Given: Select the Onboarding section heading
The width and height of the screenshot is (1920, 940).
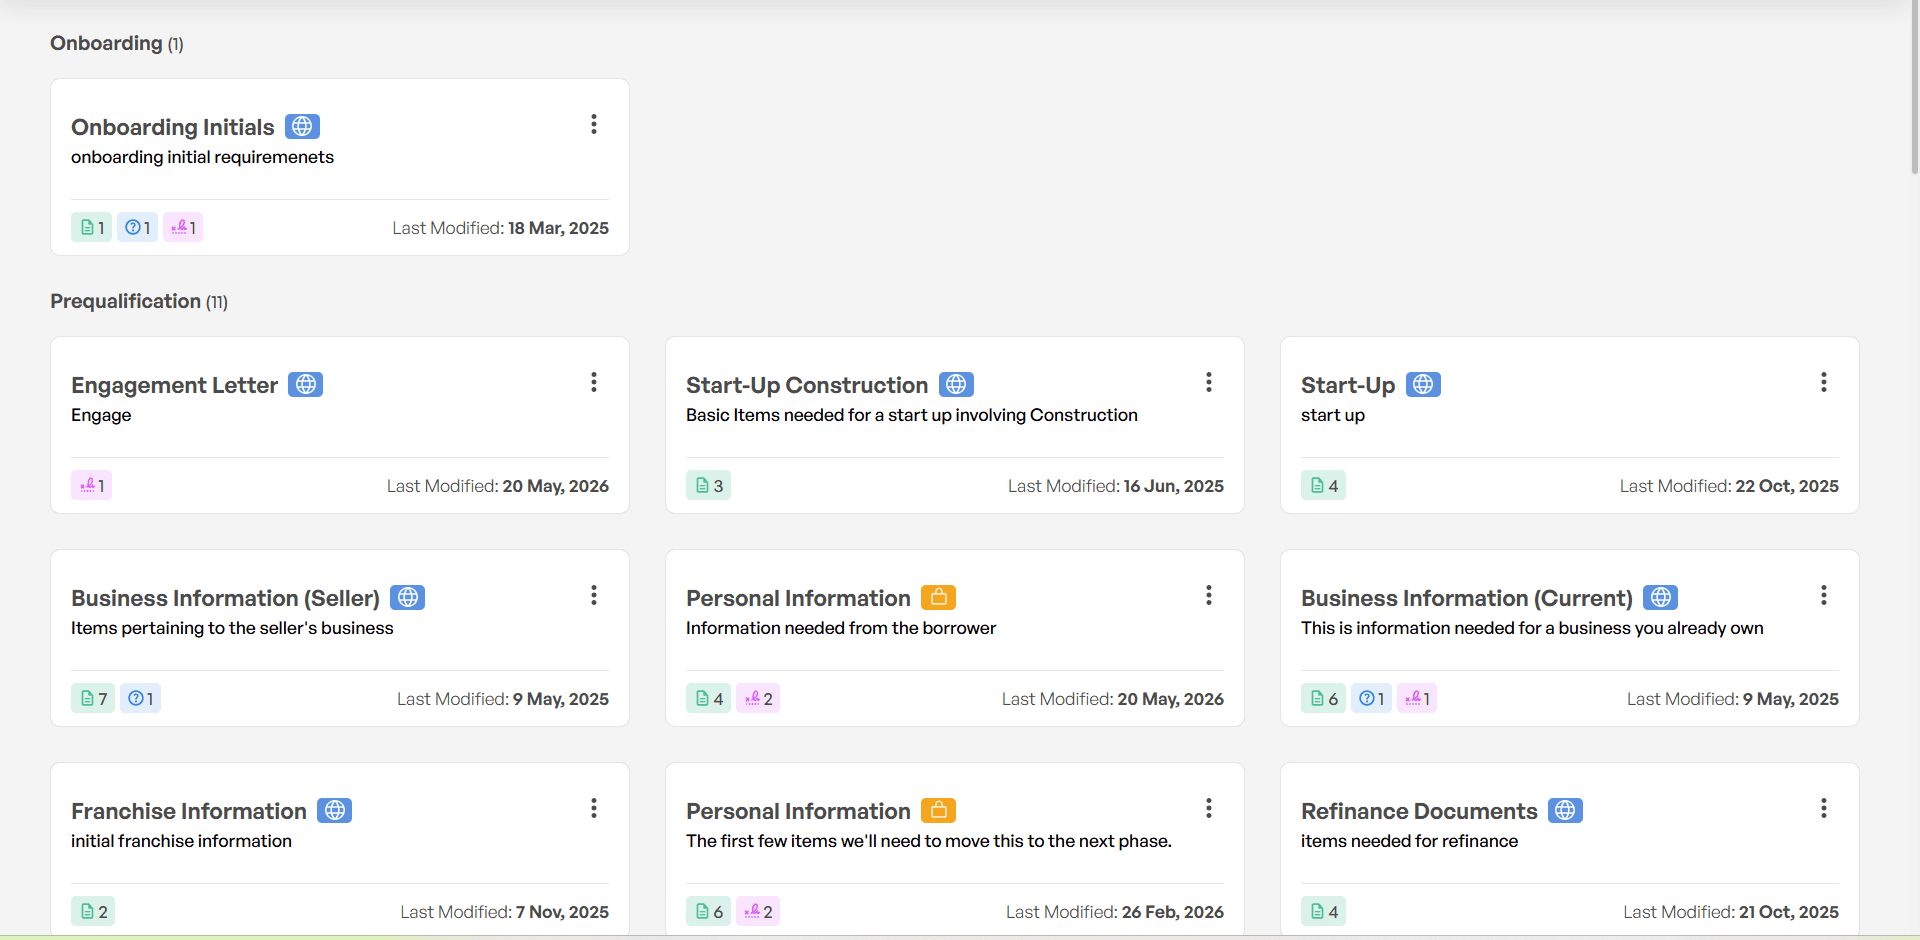Looking at the screenshot, I should [x=117, y=43].
